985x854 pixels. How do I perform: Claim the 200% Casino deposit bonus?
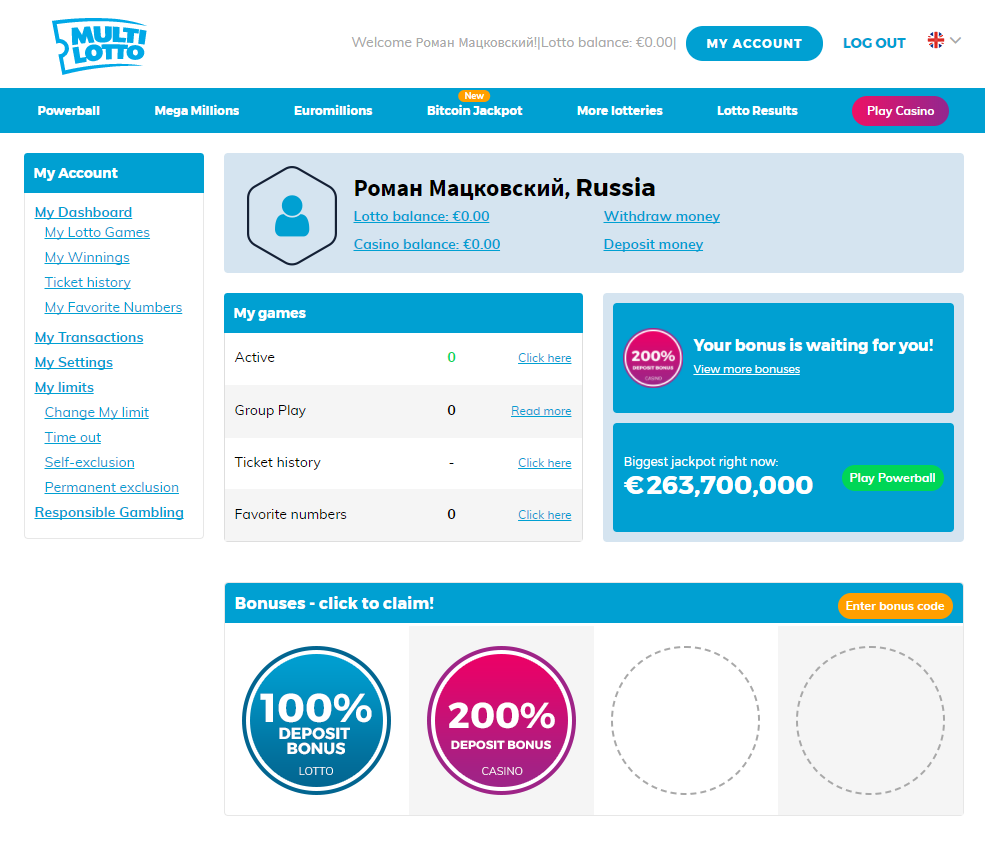[x=501, y=720]
